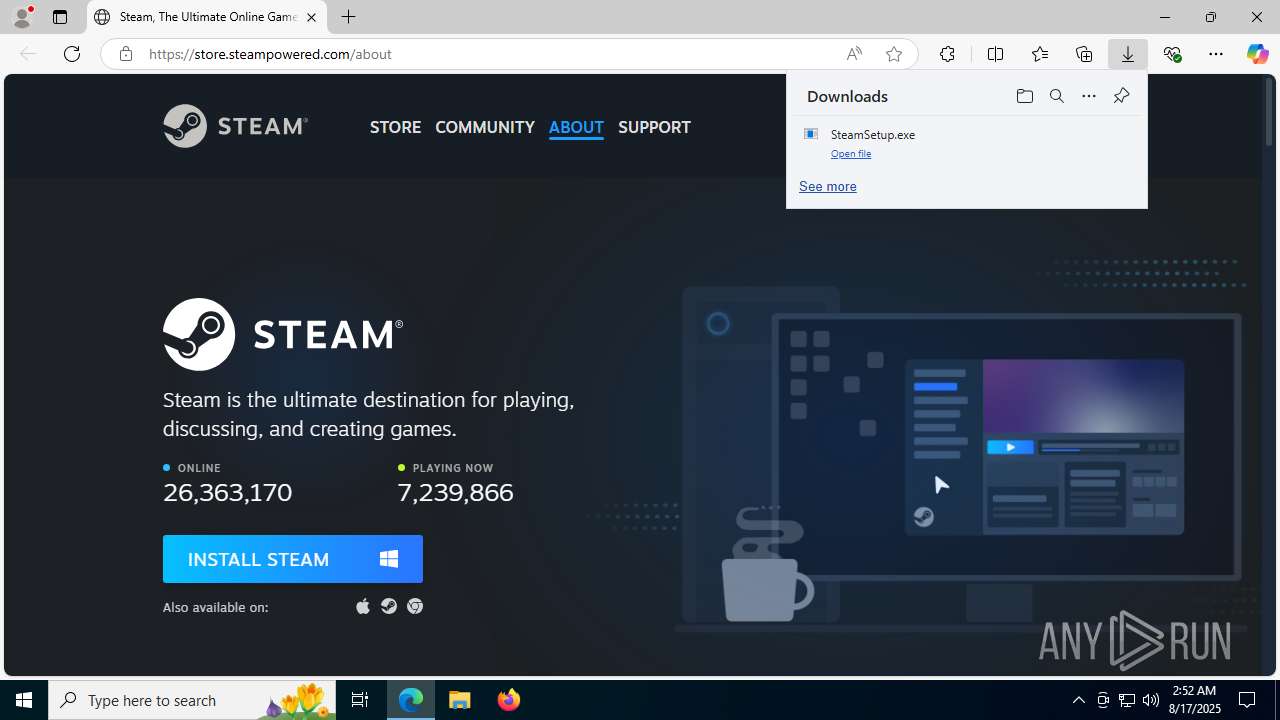Screen dimensions: 1280x720
Task: Open the notification center
Action: pos(1247,700)
